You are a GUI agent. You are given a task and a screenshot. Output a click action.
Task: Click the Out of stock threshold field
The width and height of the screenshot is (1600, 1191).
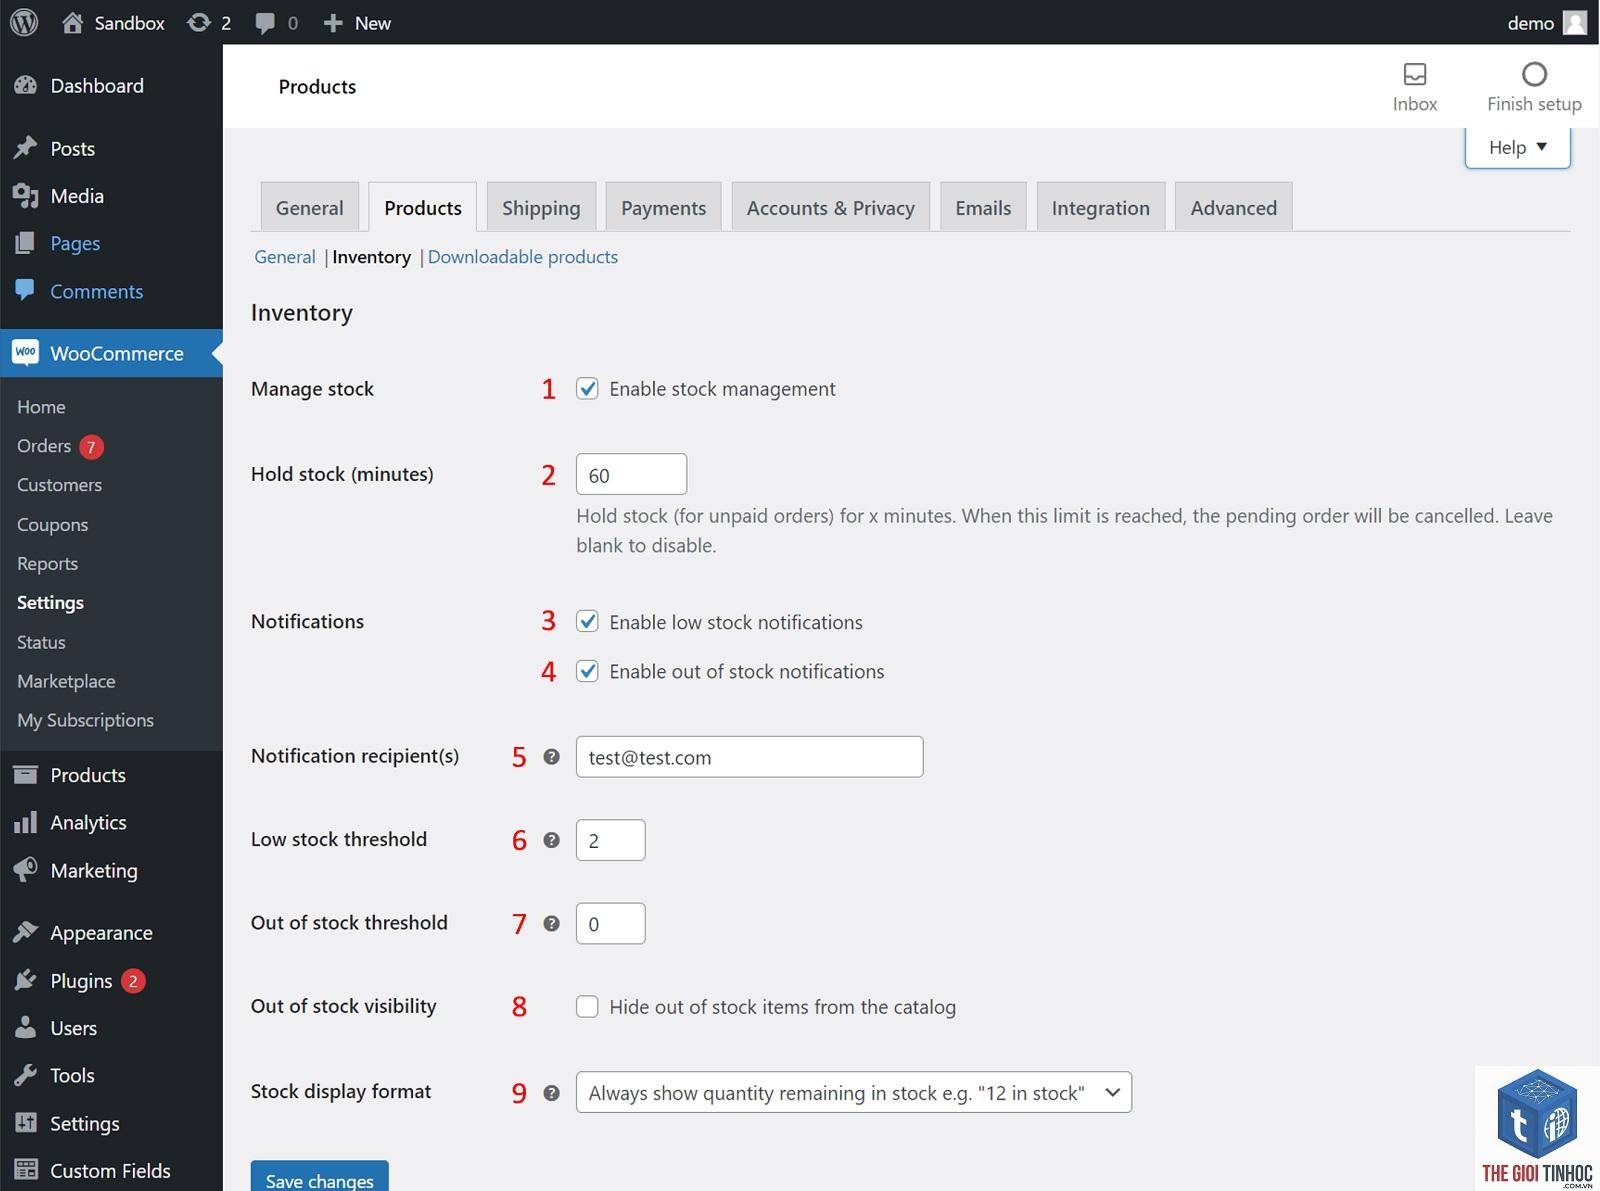tap(610, 924)
